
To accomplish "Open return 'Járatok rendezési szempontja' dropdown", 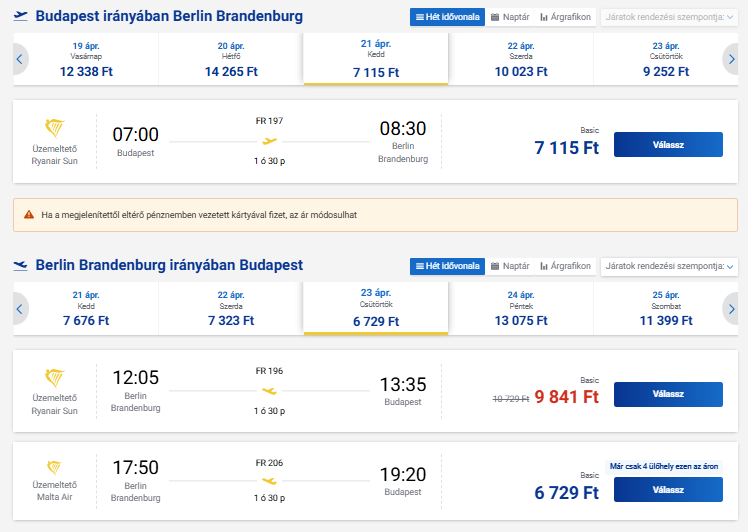I will tap(668, 266).
